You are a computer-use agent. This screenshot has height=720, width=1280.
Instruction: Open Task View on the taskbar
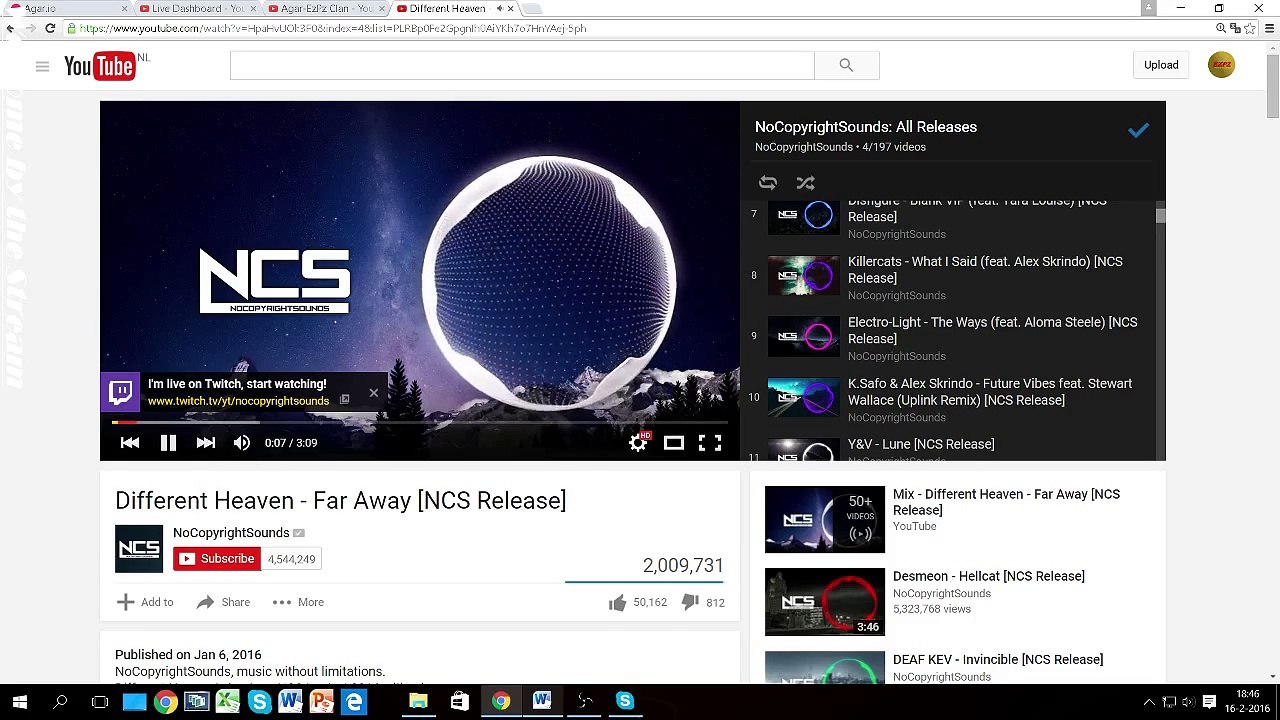(x=100, y=701)
